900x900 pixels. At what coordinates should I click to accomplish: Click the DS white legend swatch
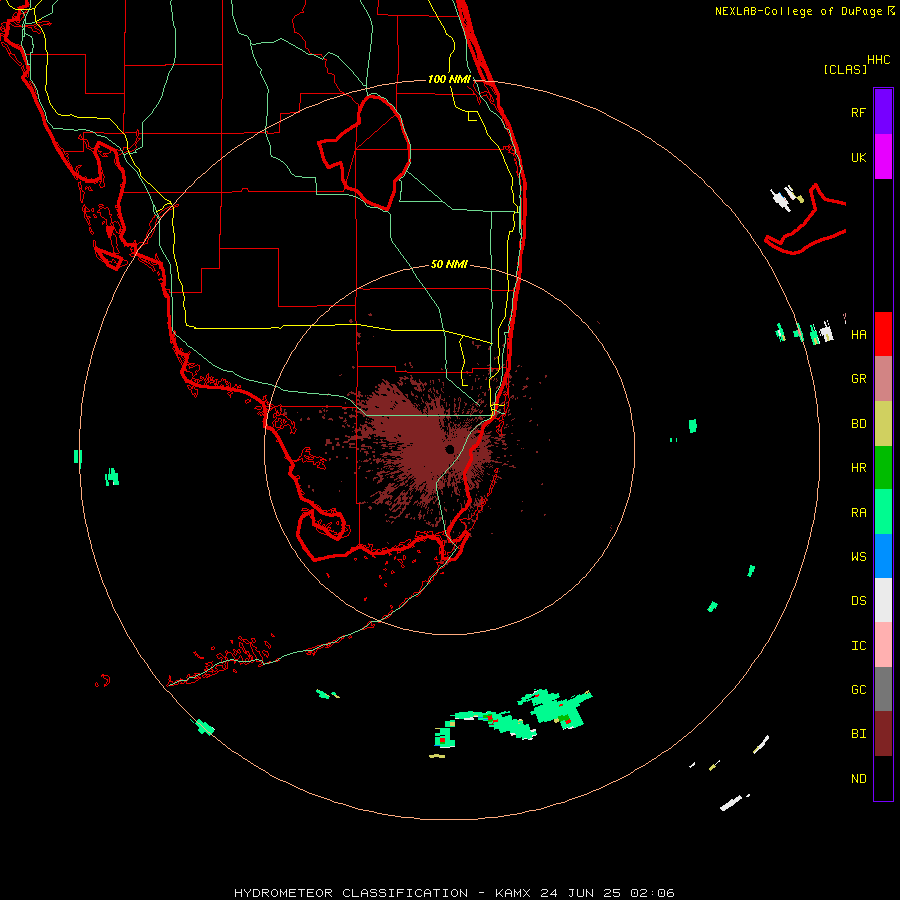[883, 600]
